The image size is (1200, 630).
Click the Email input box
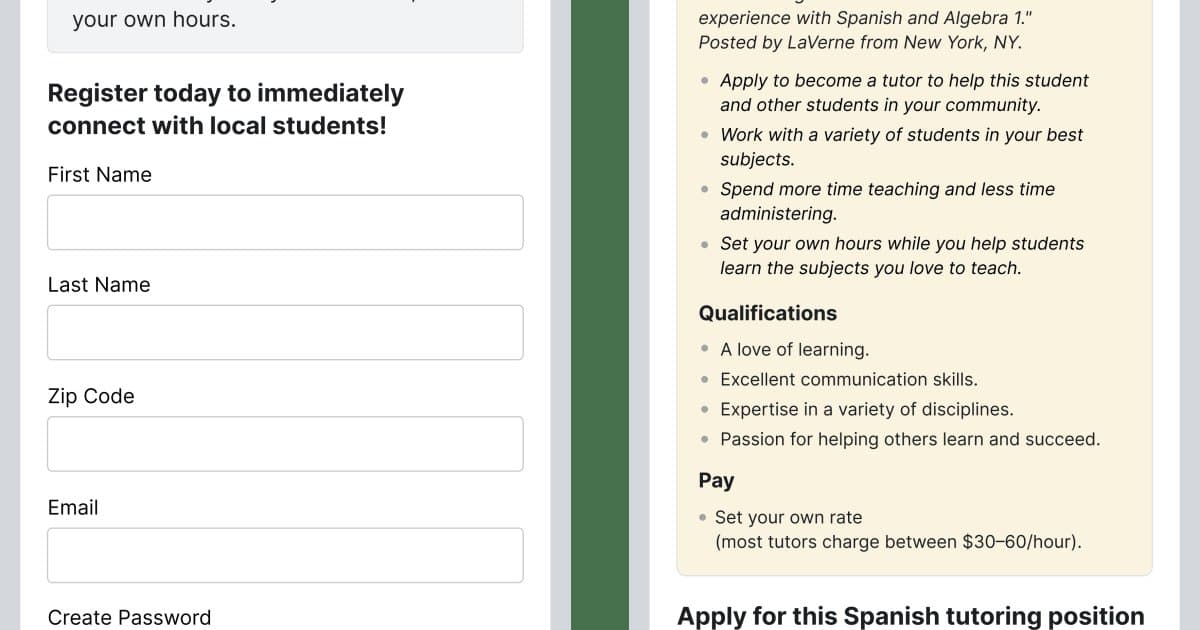[285, 555]
